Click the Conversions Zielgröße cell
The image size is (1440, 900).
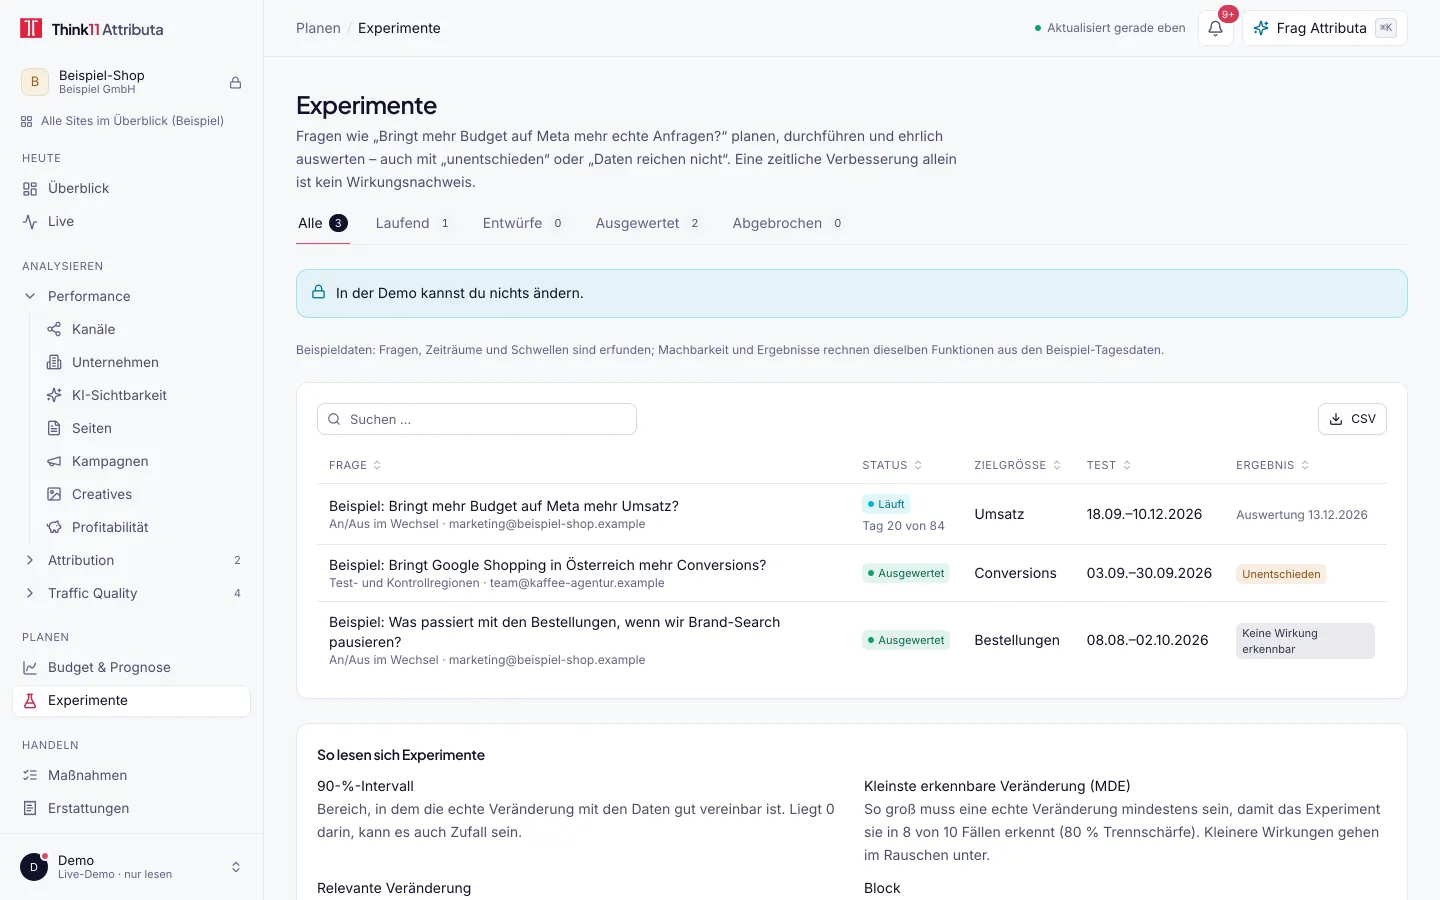pos(1015,573)
